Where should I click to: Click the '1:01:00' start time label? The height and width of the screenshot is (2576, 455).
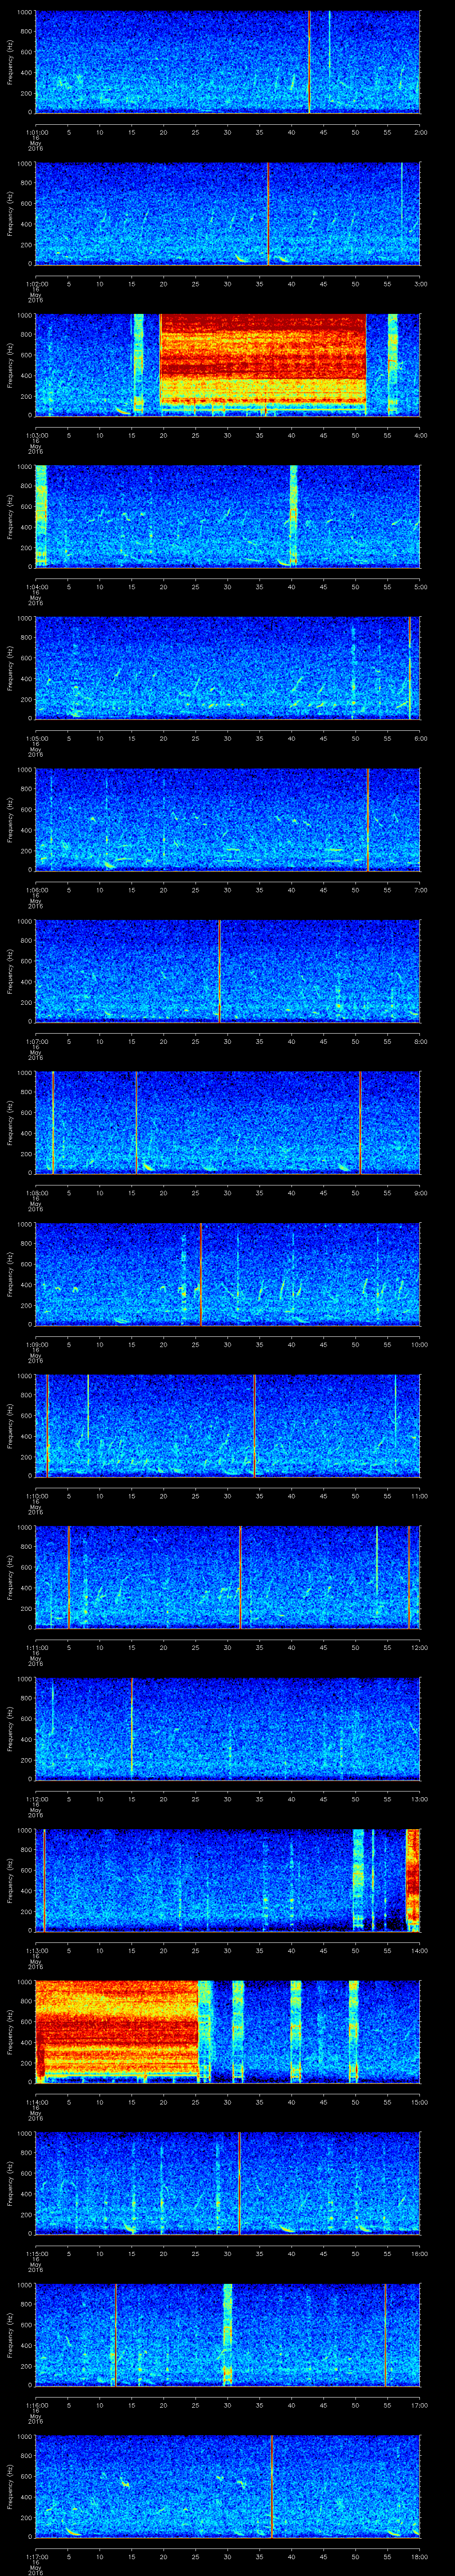click(37, 131)
